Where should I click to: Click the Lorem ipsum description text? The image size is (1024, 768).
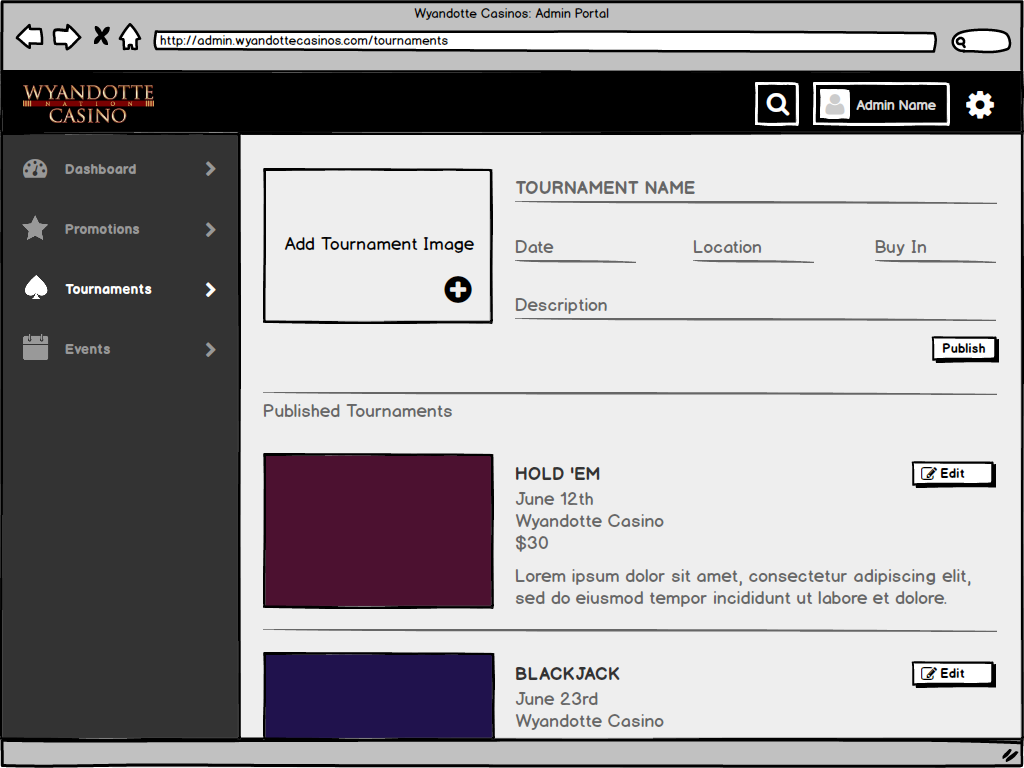click(x=743, y=587)
